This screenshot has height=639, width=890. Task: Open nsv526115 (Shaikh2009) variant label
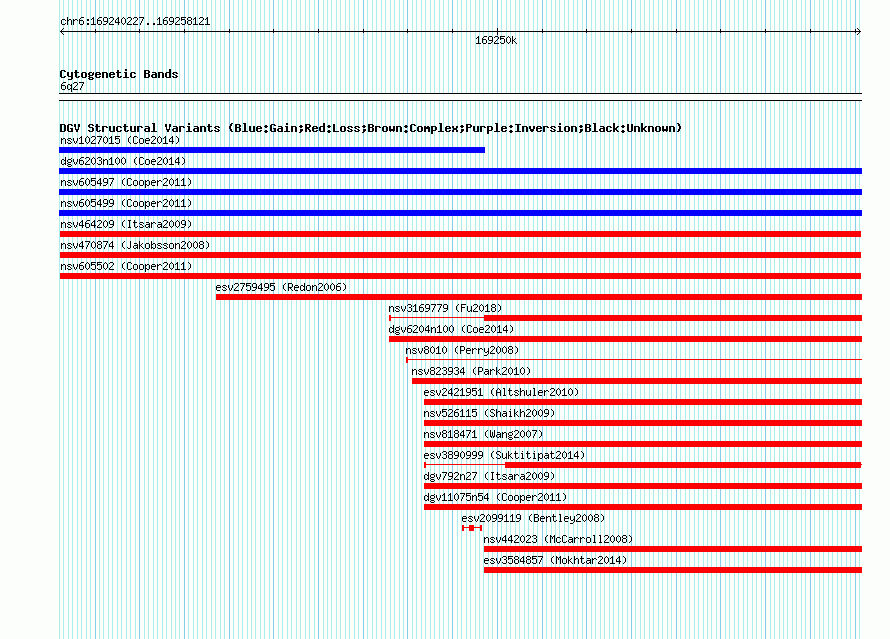[x=489, y=413]
